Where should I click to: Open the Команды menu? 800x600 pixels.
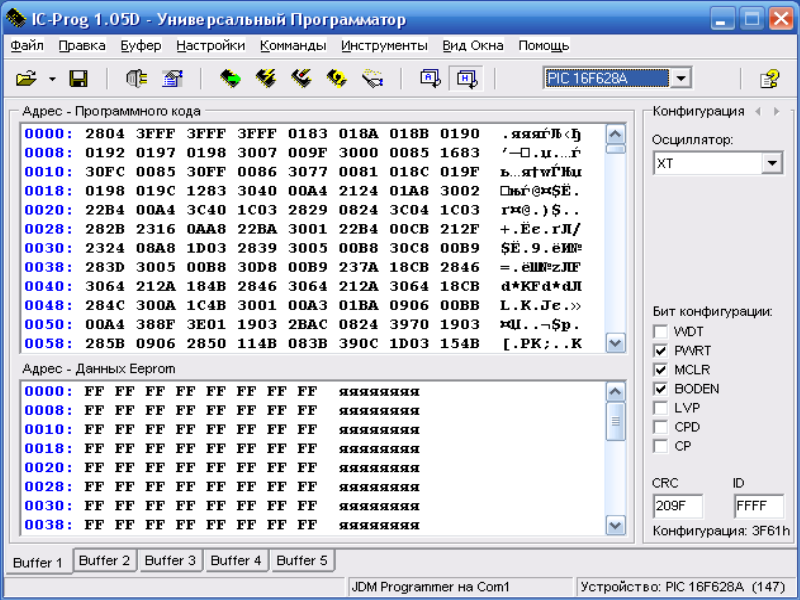(x=293, y=45)
